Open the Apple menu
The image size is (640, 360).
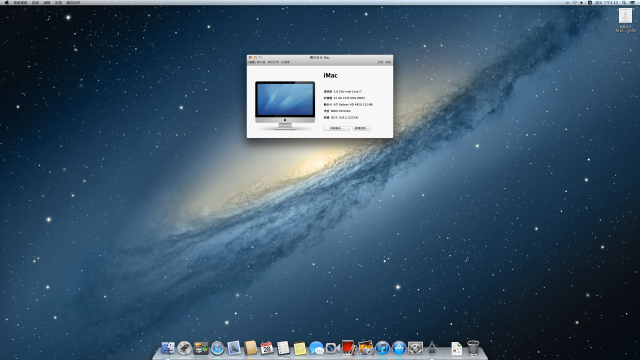(x=6, y=2)
